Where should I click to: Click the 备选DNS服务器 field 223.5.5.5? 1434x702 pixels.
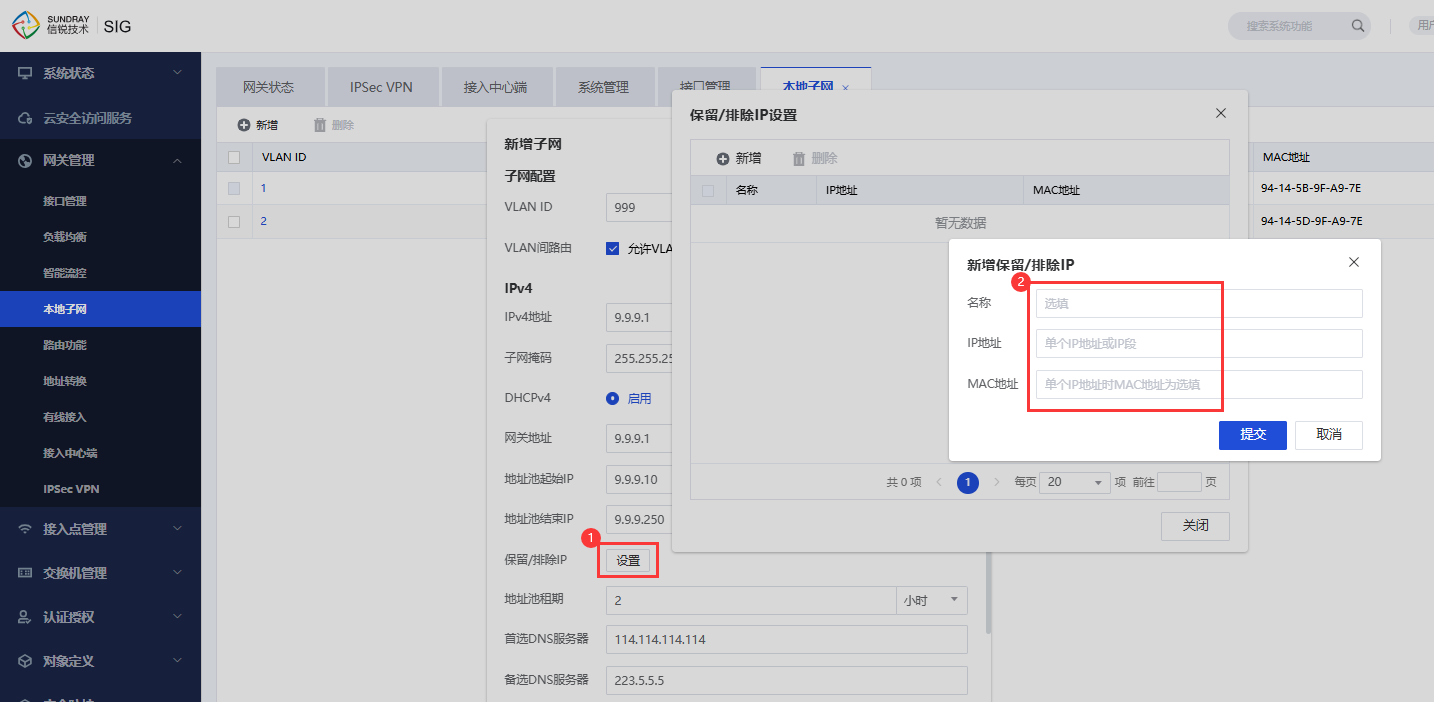coord(787,680)
